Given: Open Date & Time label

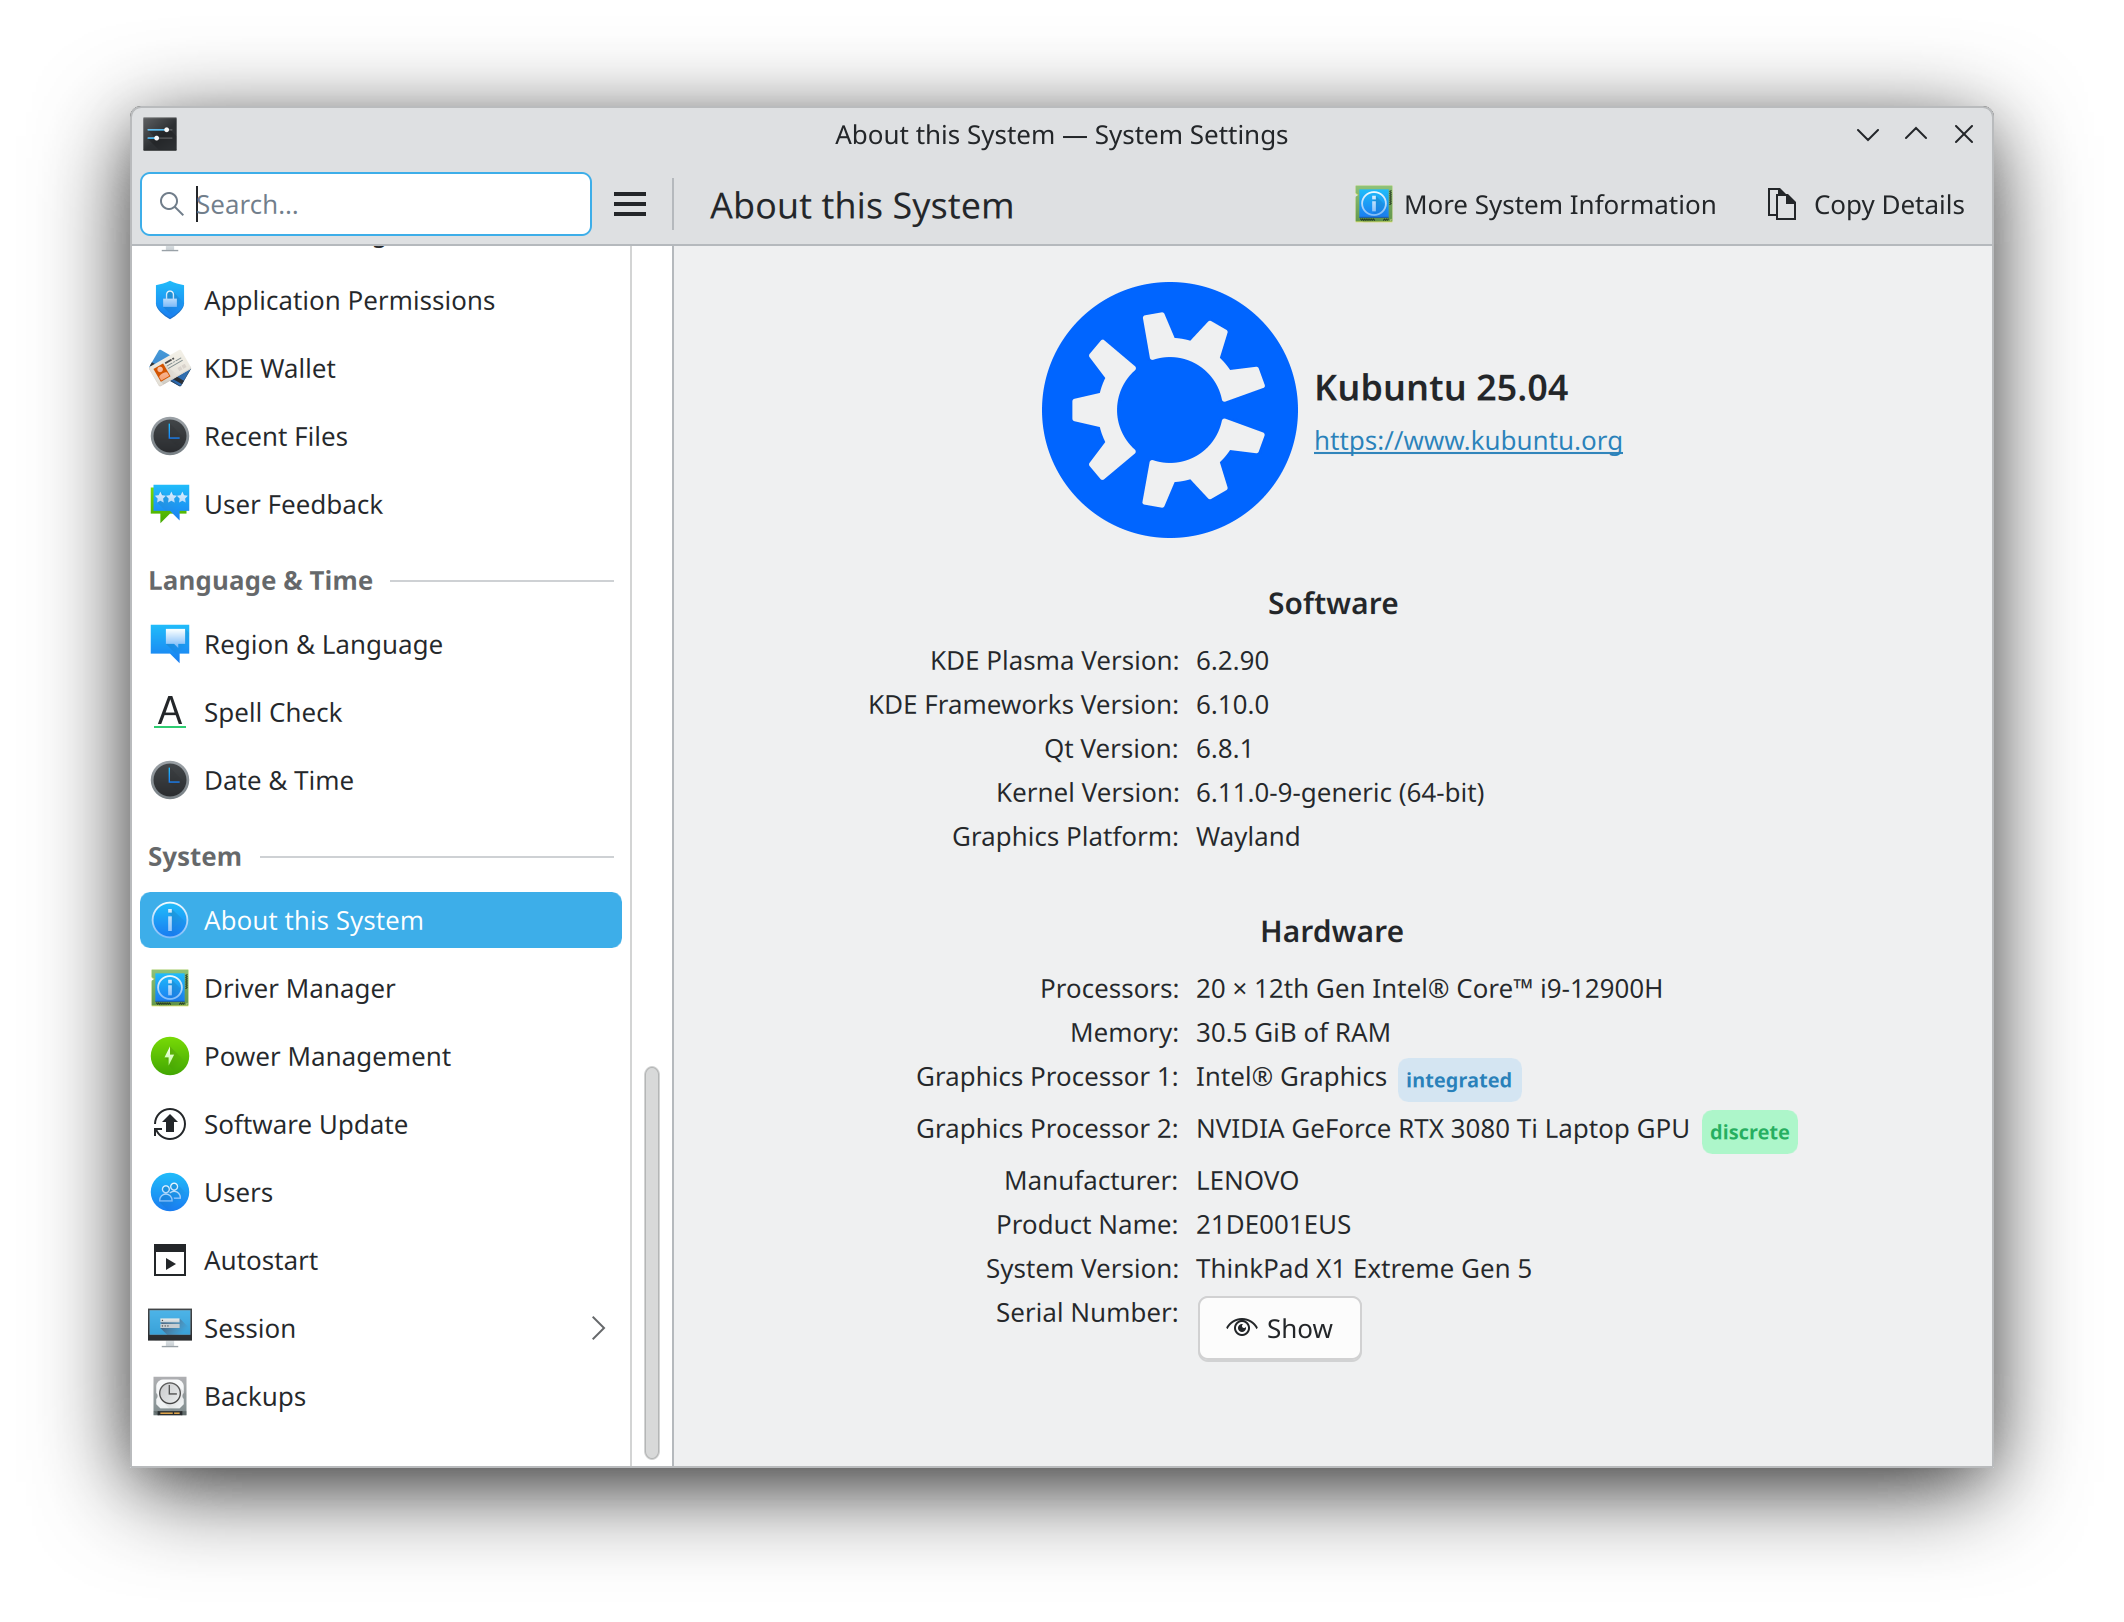Looking at the screenshot, I should (279, 780).
